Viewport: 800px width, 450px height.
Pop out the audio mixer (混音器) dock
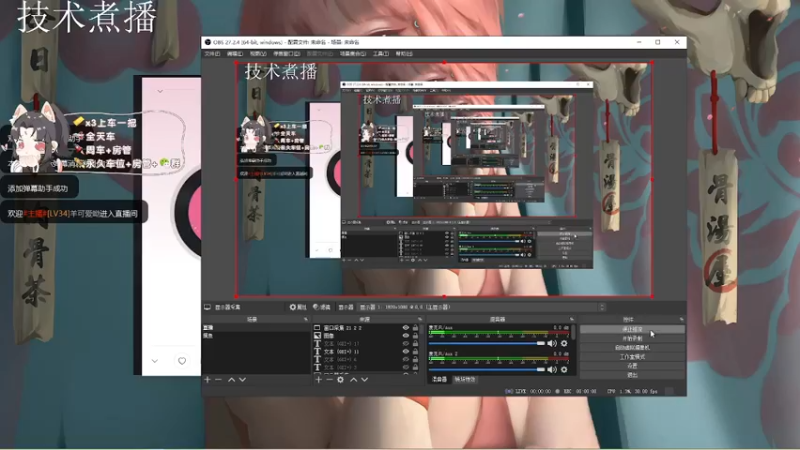[571, 319]
